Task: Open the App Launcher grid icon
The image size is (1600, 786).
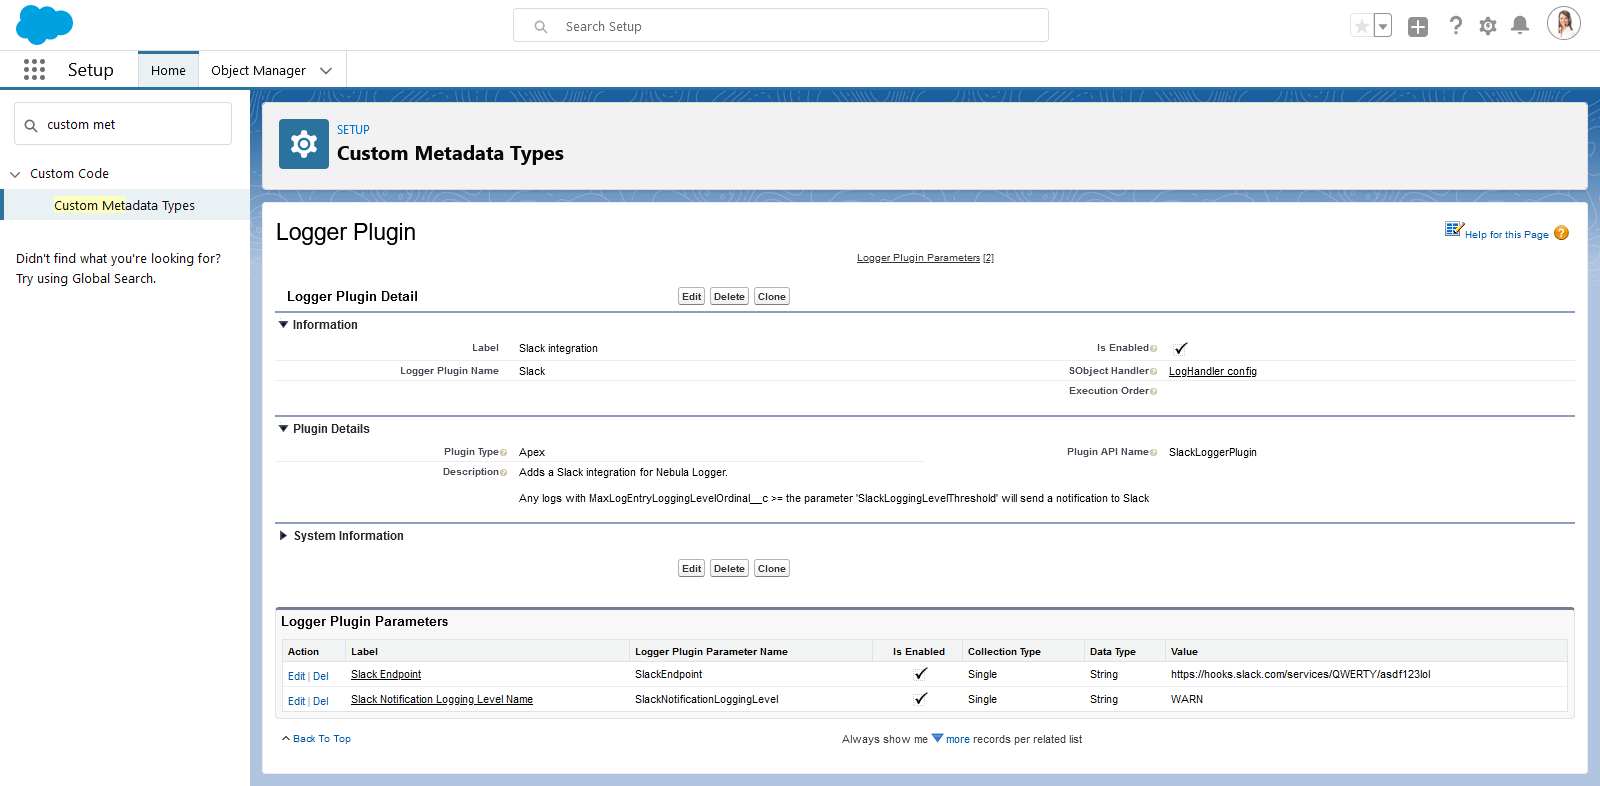Action: [34, 69]
